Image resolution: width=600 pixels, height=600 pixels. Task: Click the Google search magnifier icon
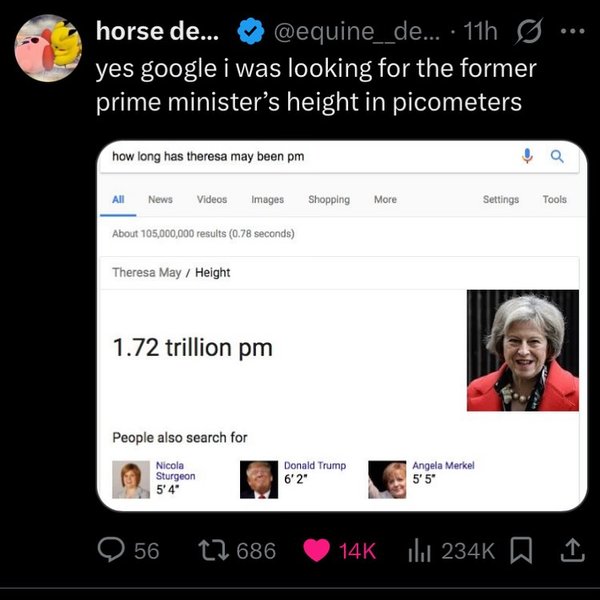(557, 157)
